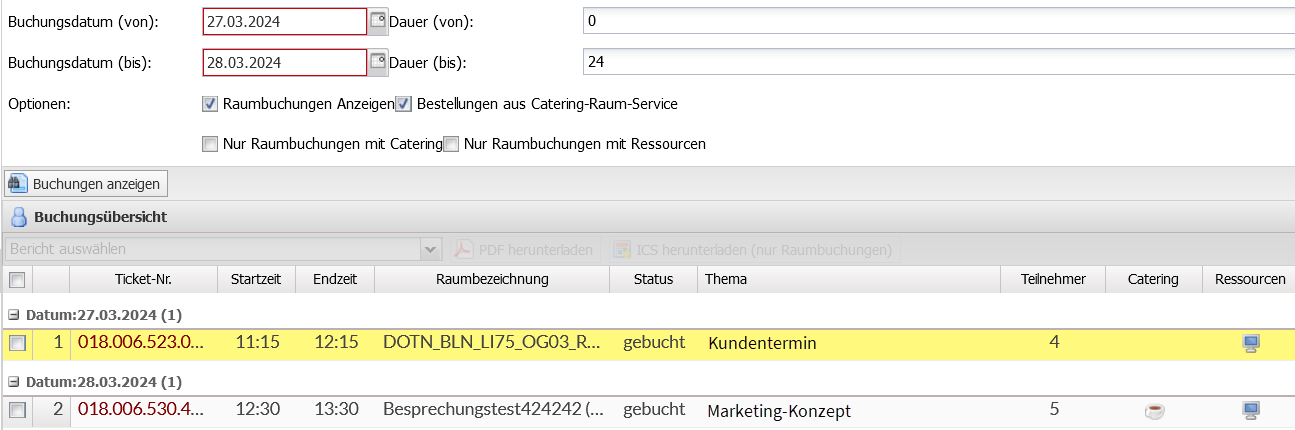Sort by the Raumbezeichnung column header
The height and width of the screenshot is (430, 1295).
(x=492, y=279)
